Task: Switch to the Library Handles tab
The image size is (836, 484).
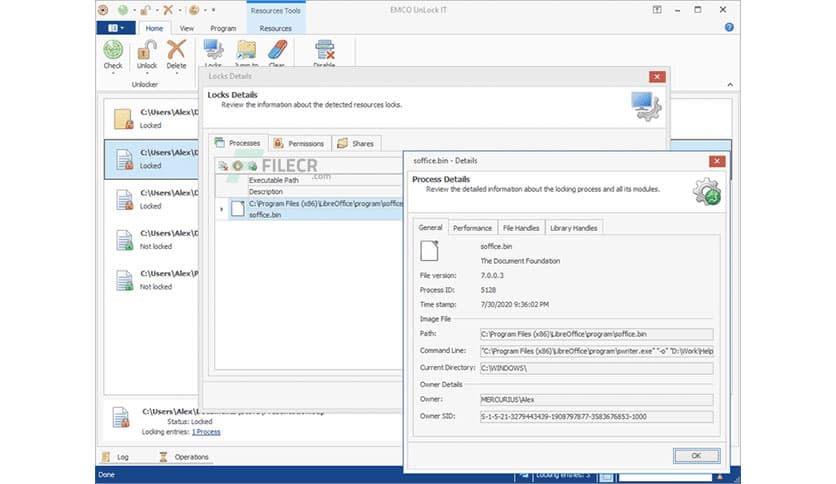Action: pyautogui.click(x=574, y=228)
